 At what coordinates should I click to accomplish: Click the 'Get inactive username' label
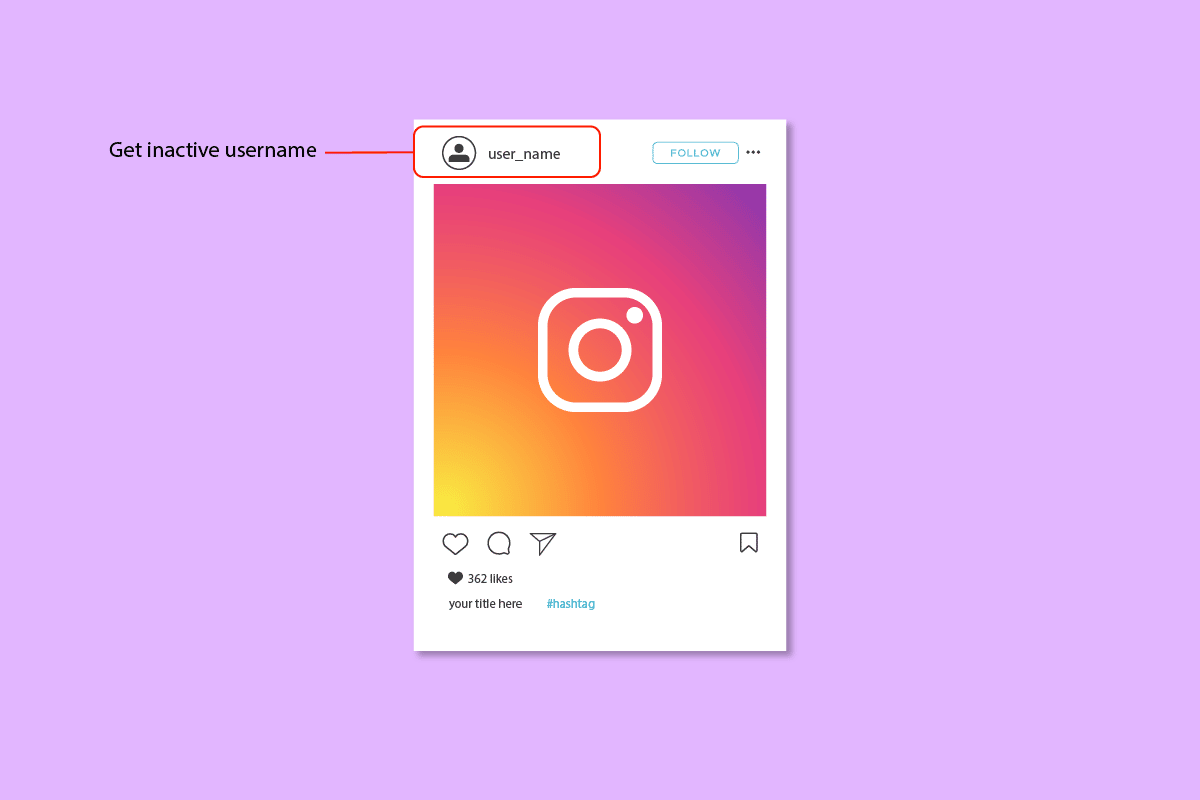point(213,150)
